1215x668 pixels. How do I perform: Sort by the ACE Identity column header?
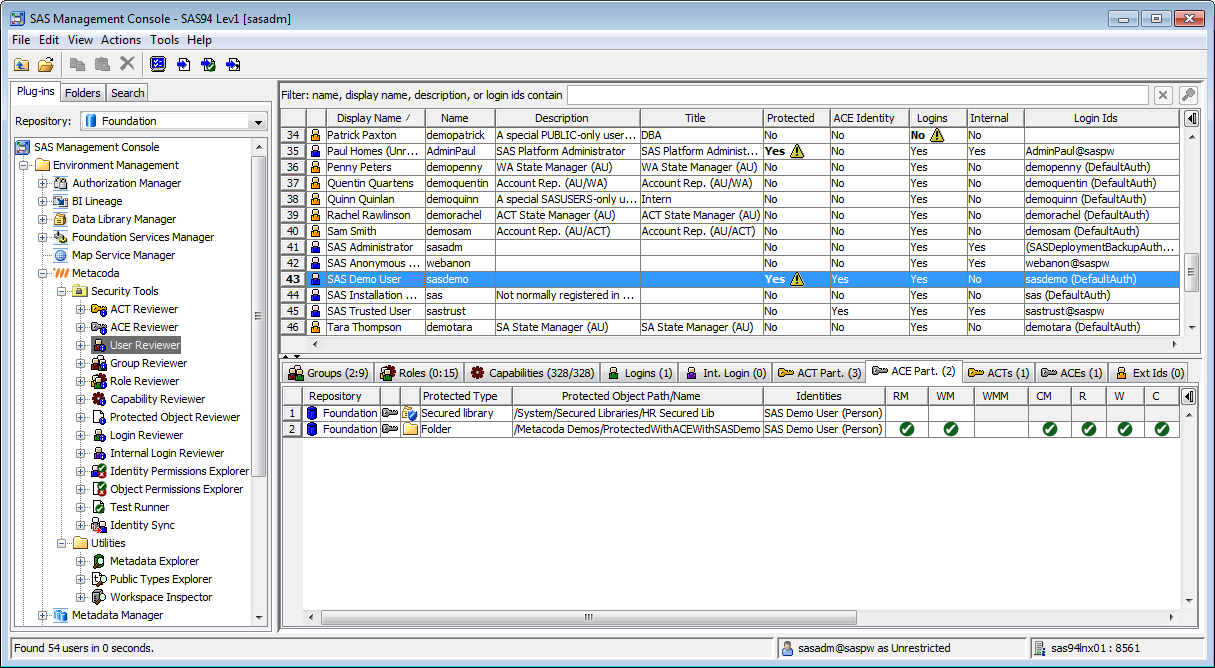[868, 118]
